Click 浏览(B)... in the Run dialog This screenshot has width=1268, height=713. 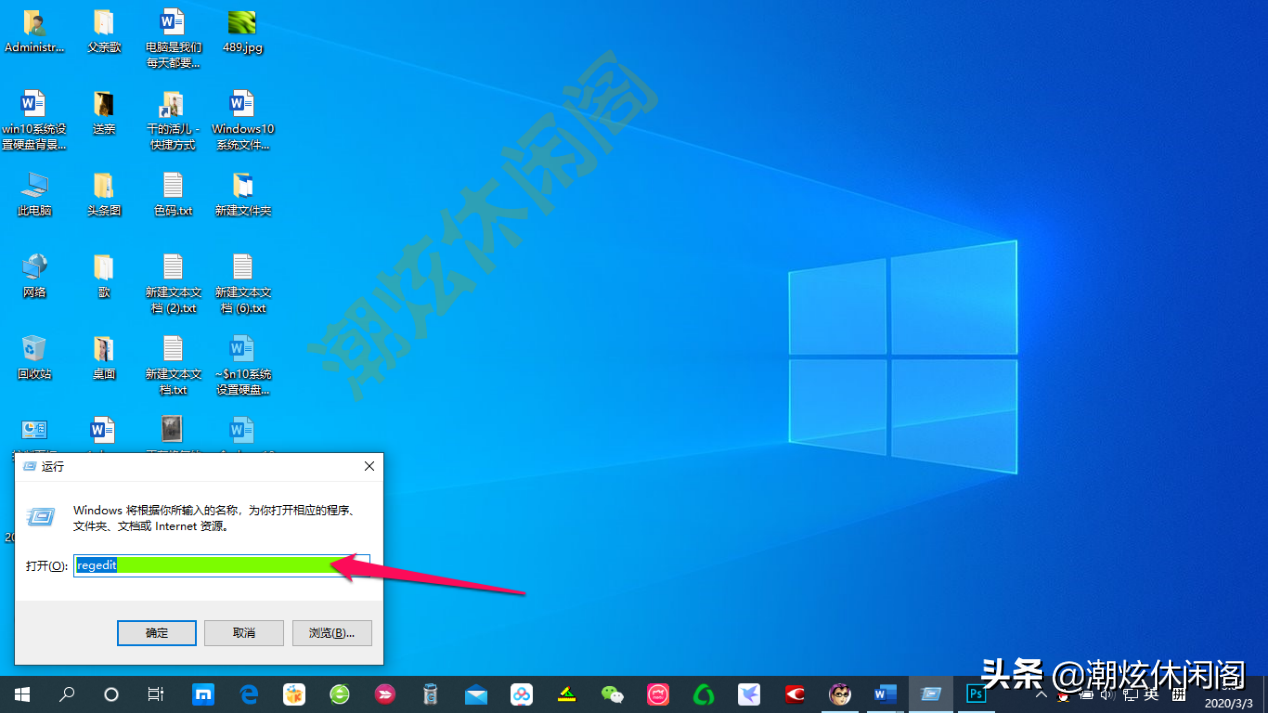[x=331, y=632]
